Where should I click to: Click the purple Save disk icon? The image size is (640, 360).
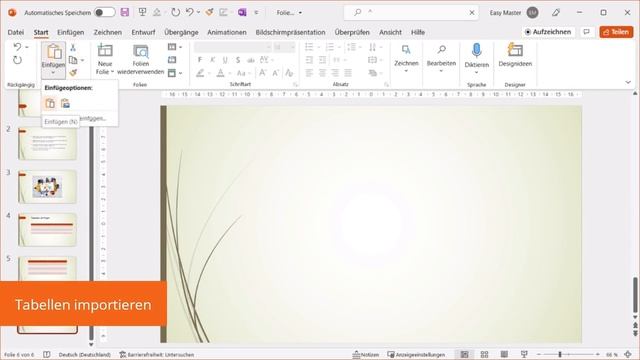(125, 12)
